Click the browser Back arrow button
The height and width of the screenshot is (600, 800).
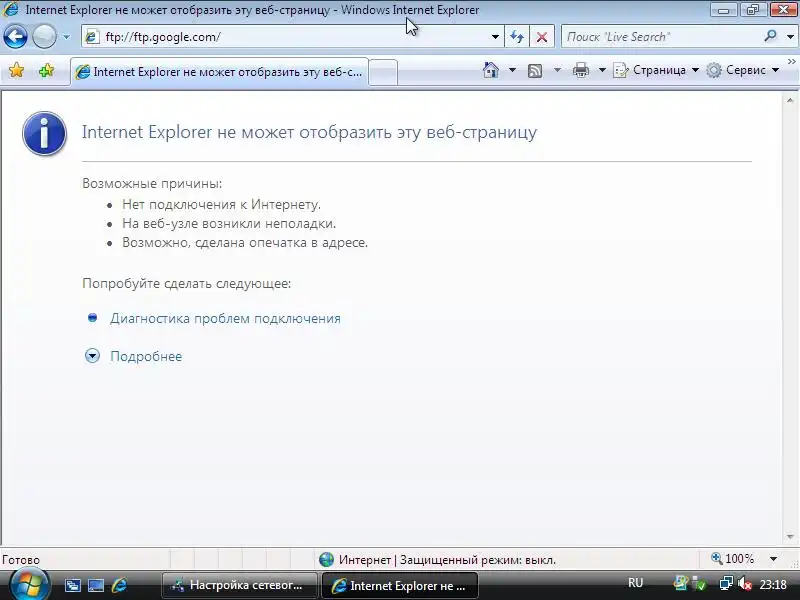(x=15, y=37)
